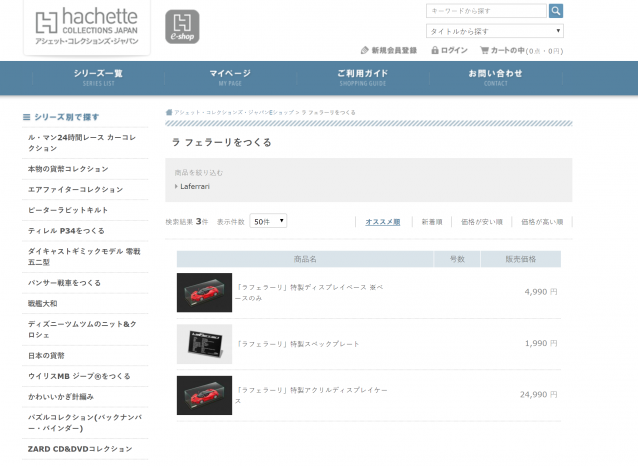This screenshot has width=638, height=466.
Task: Open ダイキャストギミックモデル 零戦五二型 series
Action: (85, 257)
